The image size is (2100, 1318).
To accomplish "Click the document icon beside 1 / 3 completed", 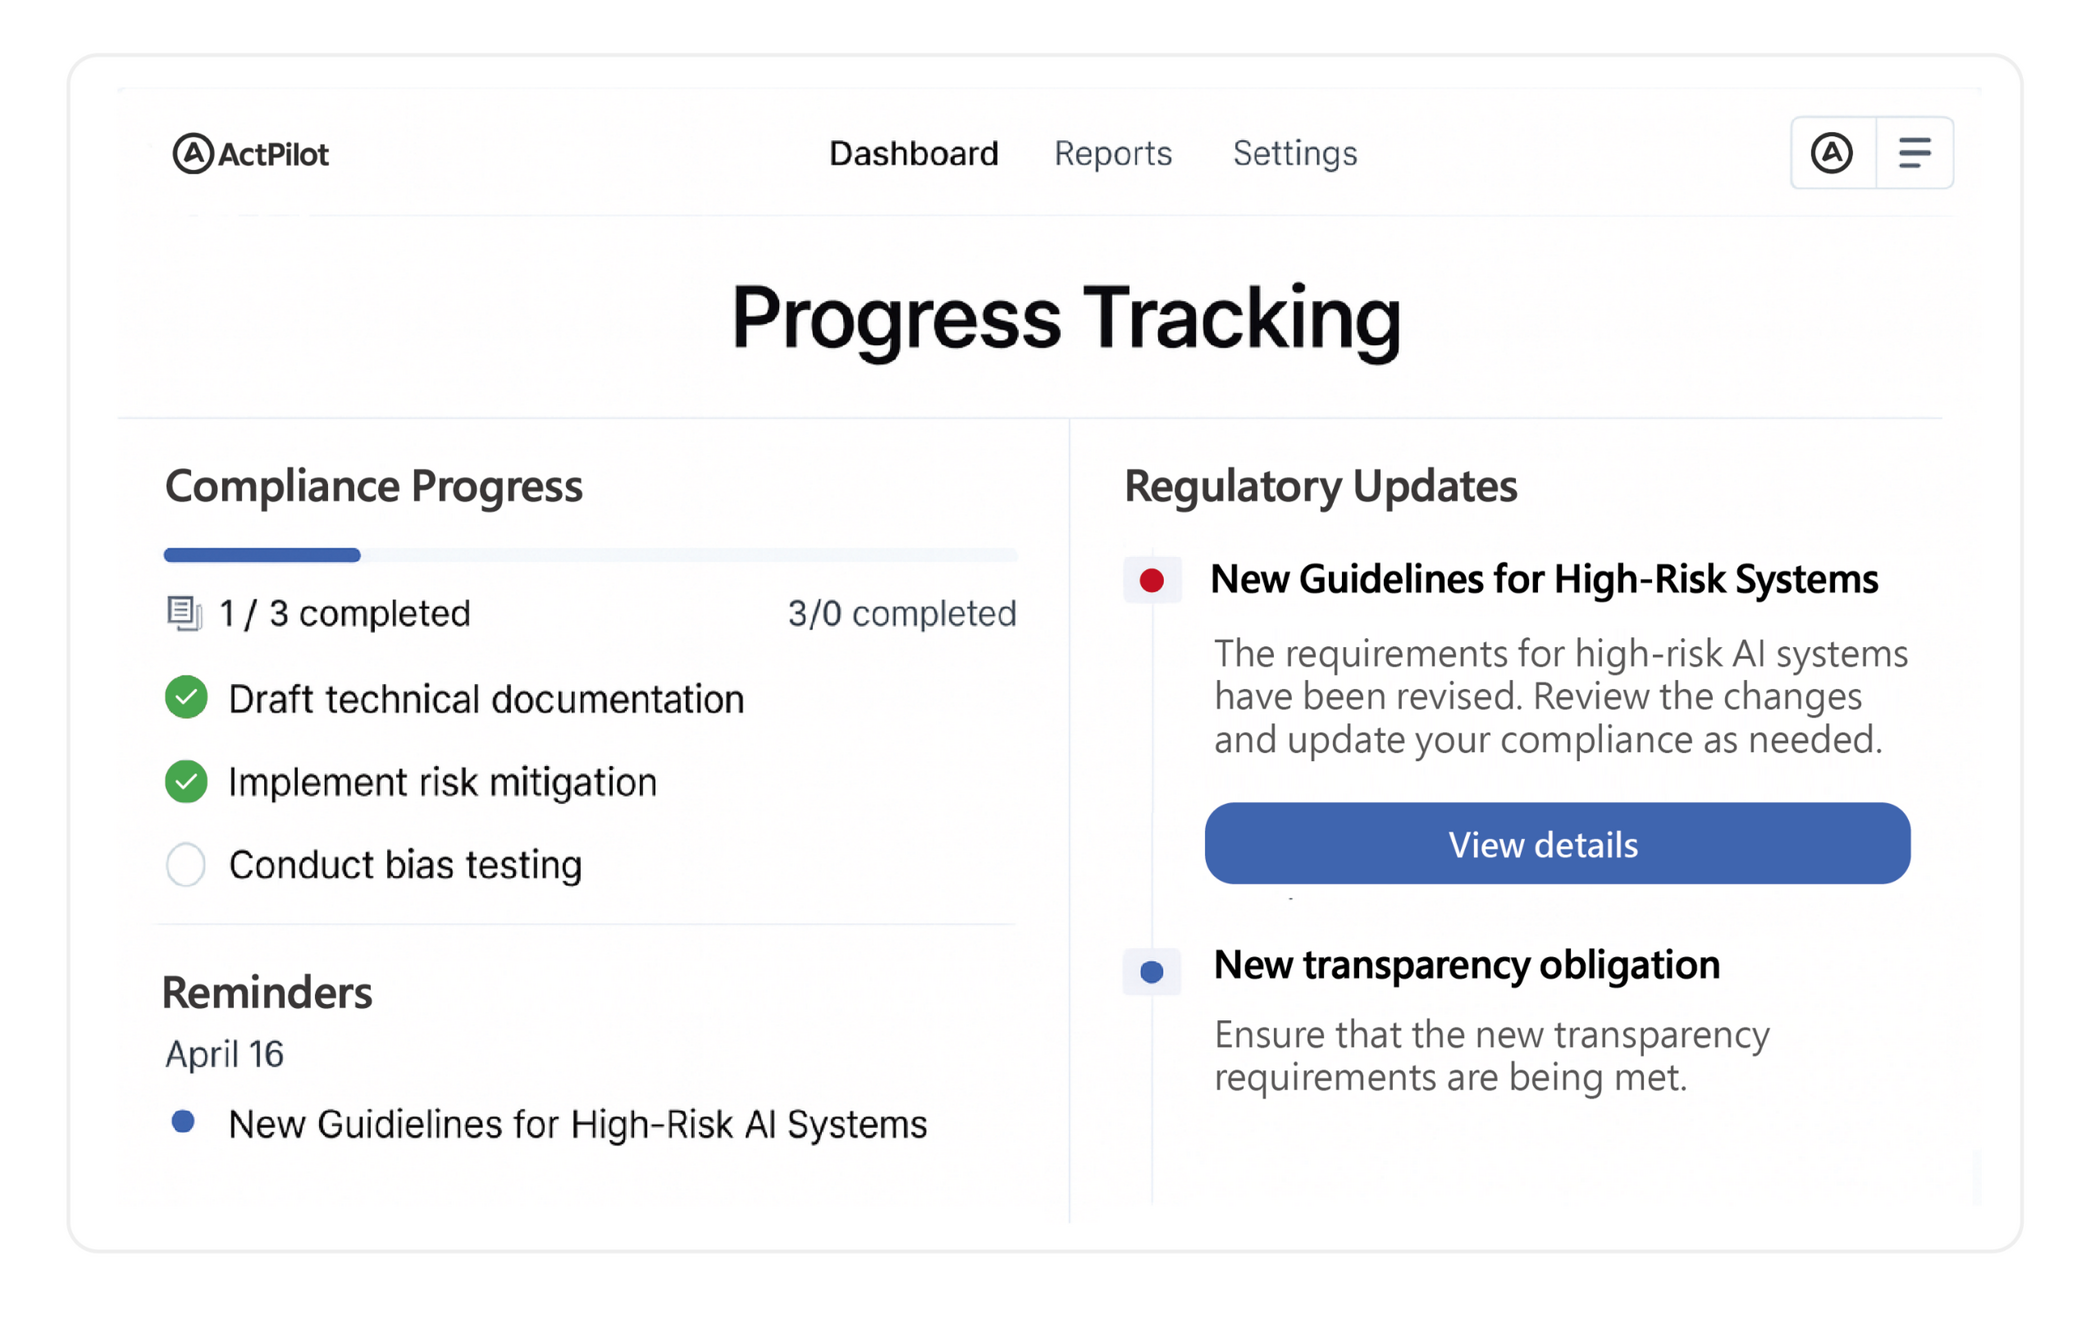I will [x=184, y=613].
